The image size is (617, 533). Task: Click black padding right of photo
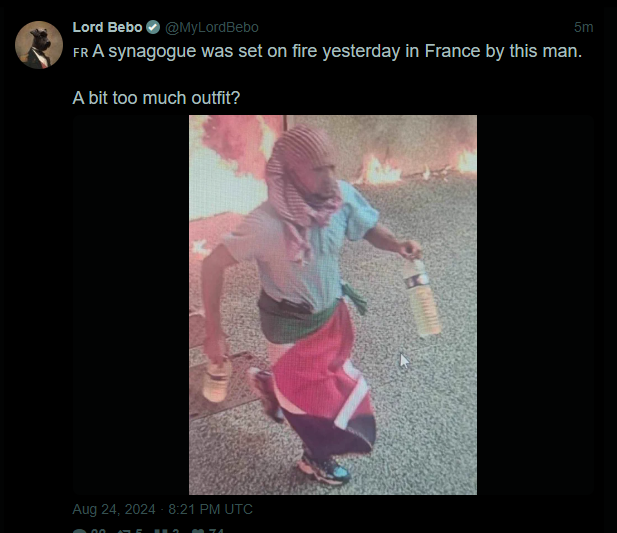tap(535, 305)
